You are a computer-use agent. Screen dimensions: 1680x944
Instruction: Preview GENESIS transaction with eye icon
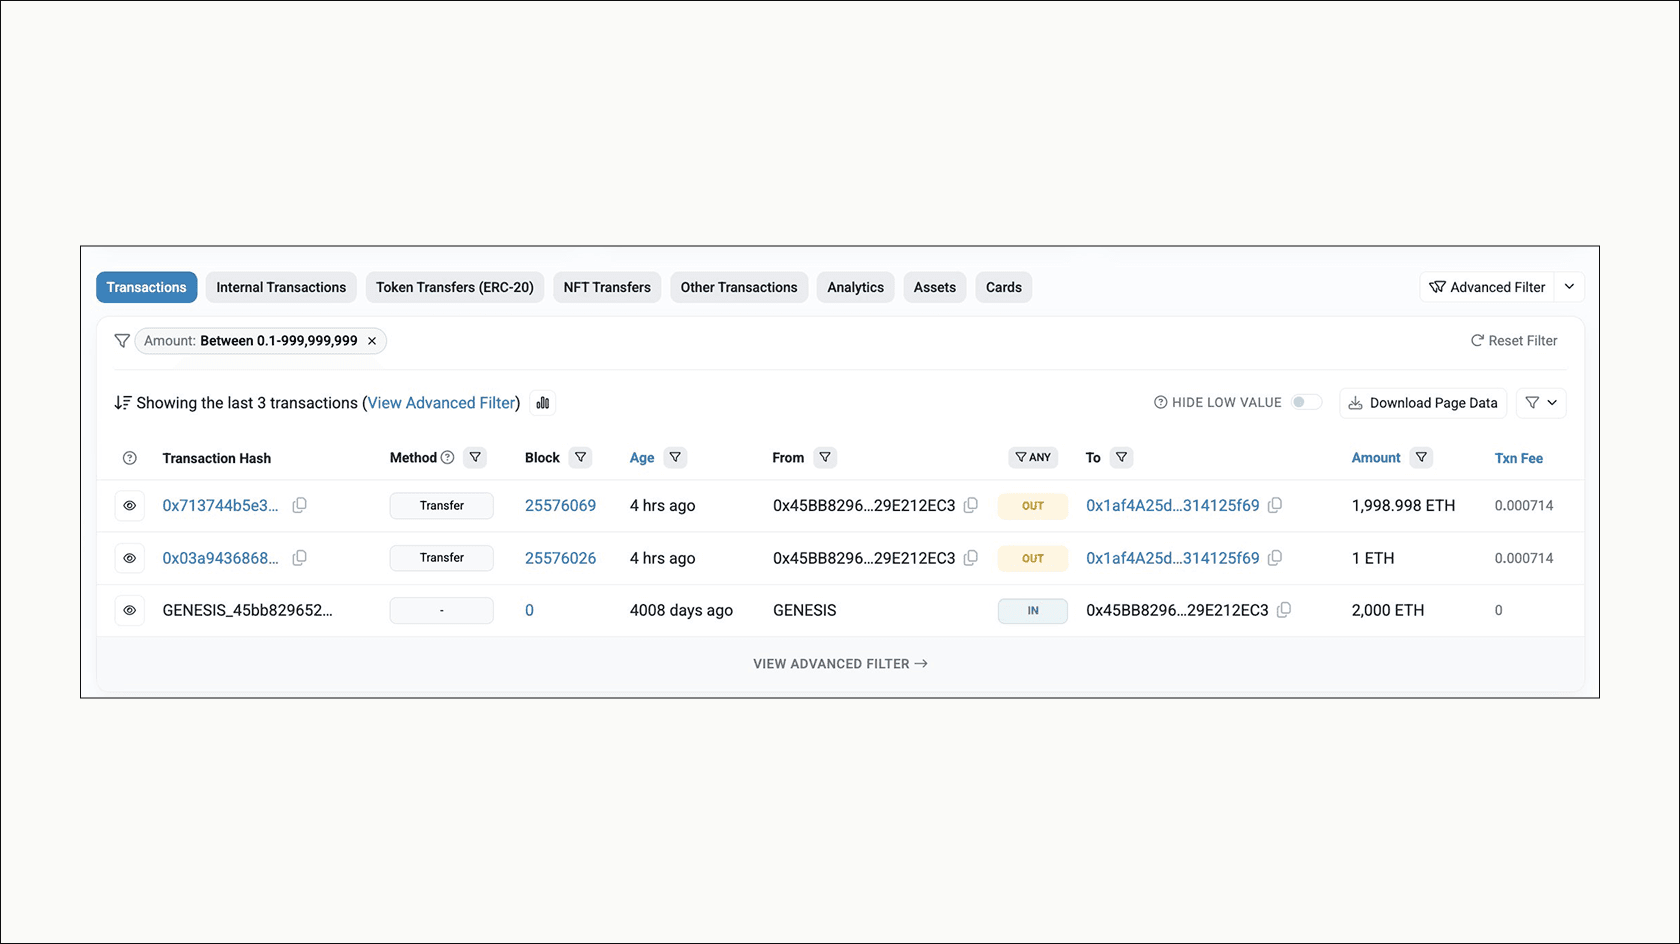pos(129,610)
